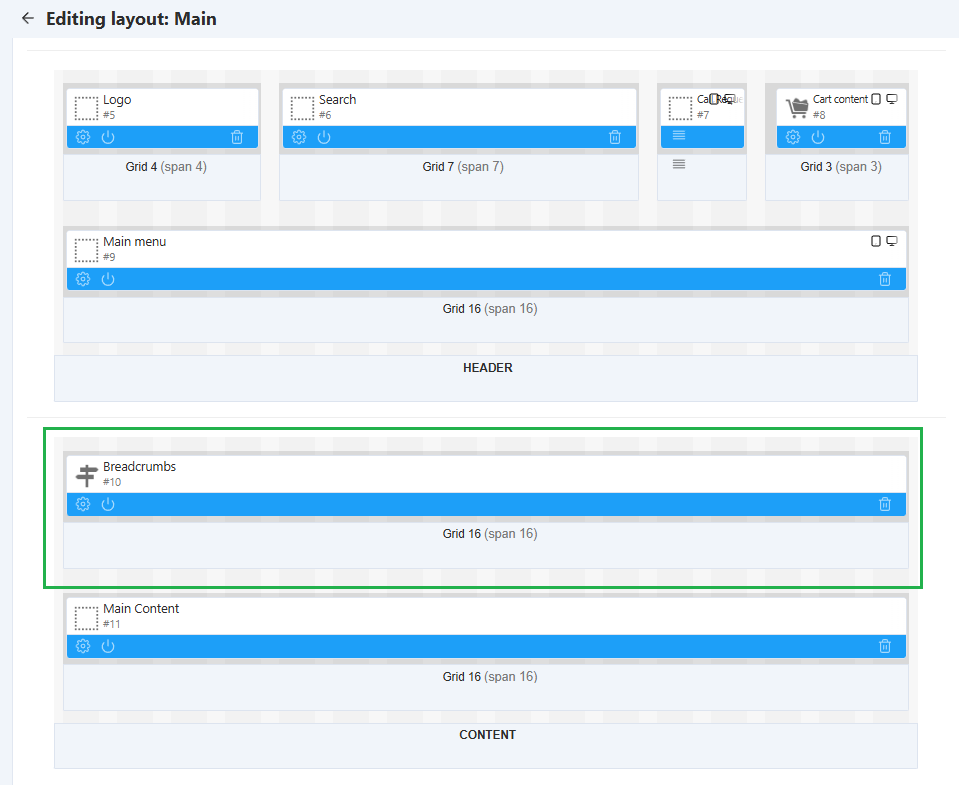The width and height of the screenshot is (959, 785).
Task: Click the Main menu block title
Action: [135, 241]
